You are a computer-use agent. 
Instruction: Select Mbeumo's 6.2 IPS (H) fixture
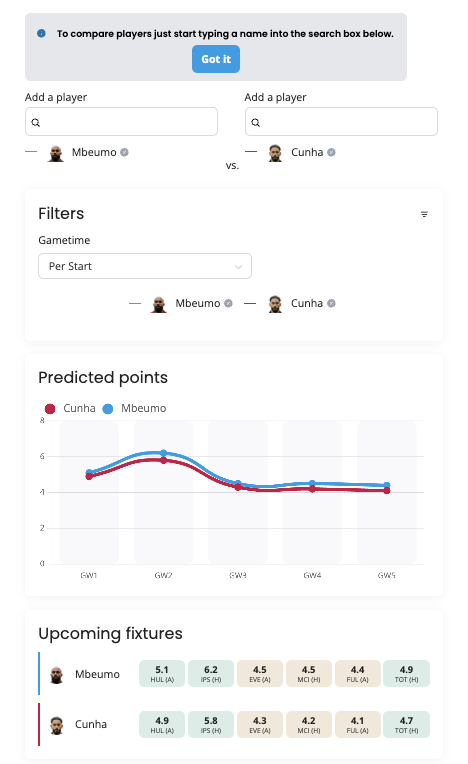click(211, 674)
